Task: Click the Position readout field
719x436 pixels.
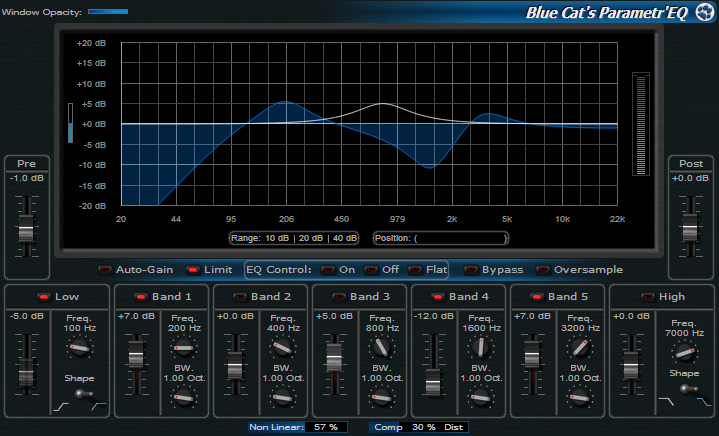Action: 441,238
